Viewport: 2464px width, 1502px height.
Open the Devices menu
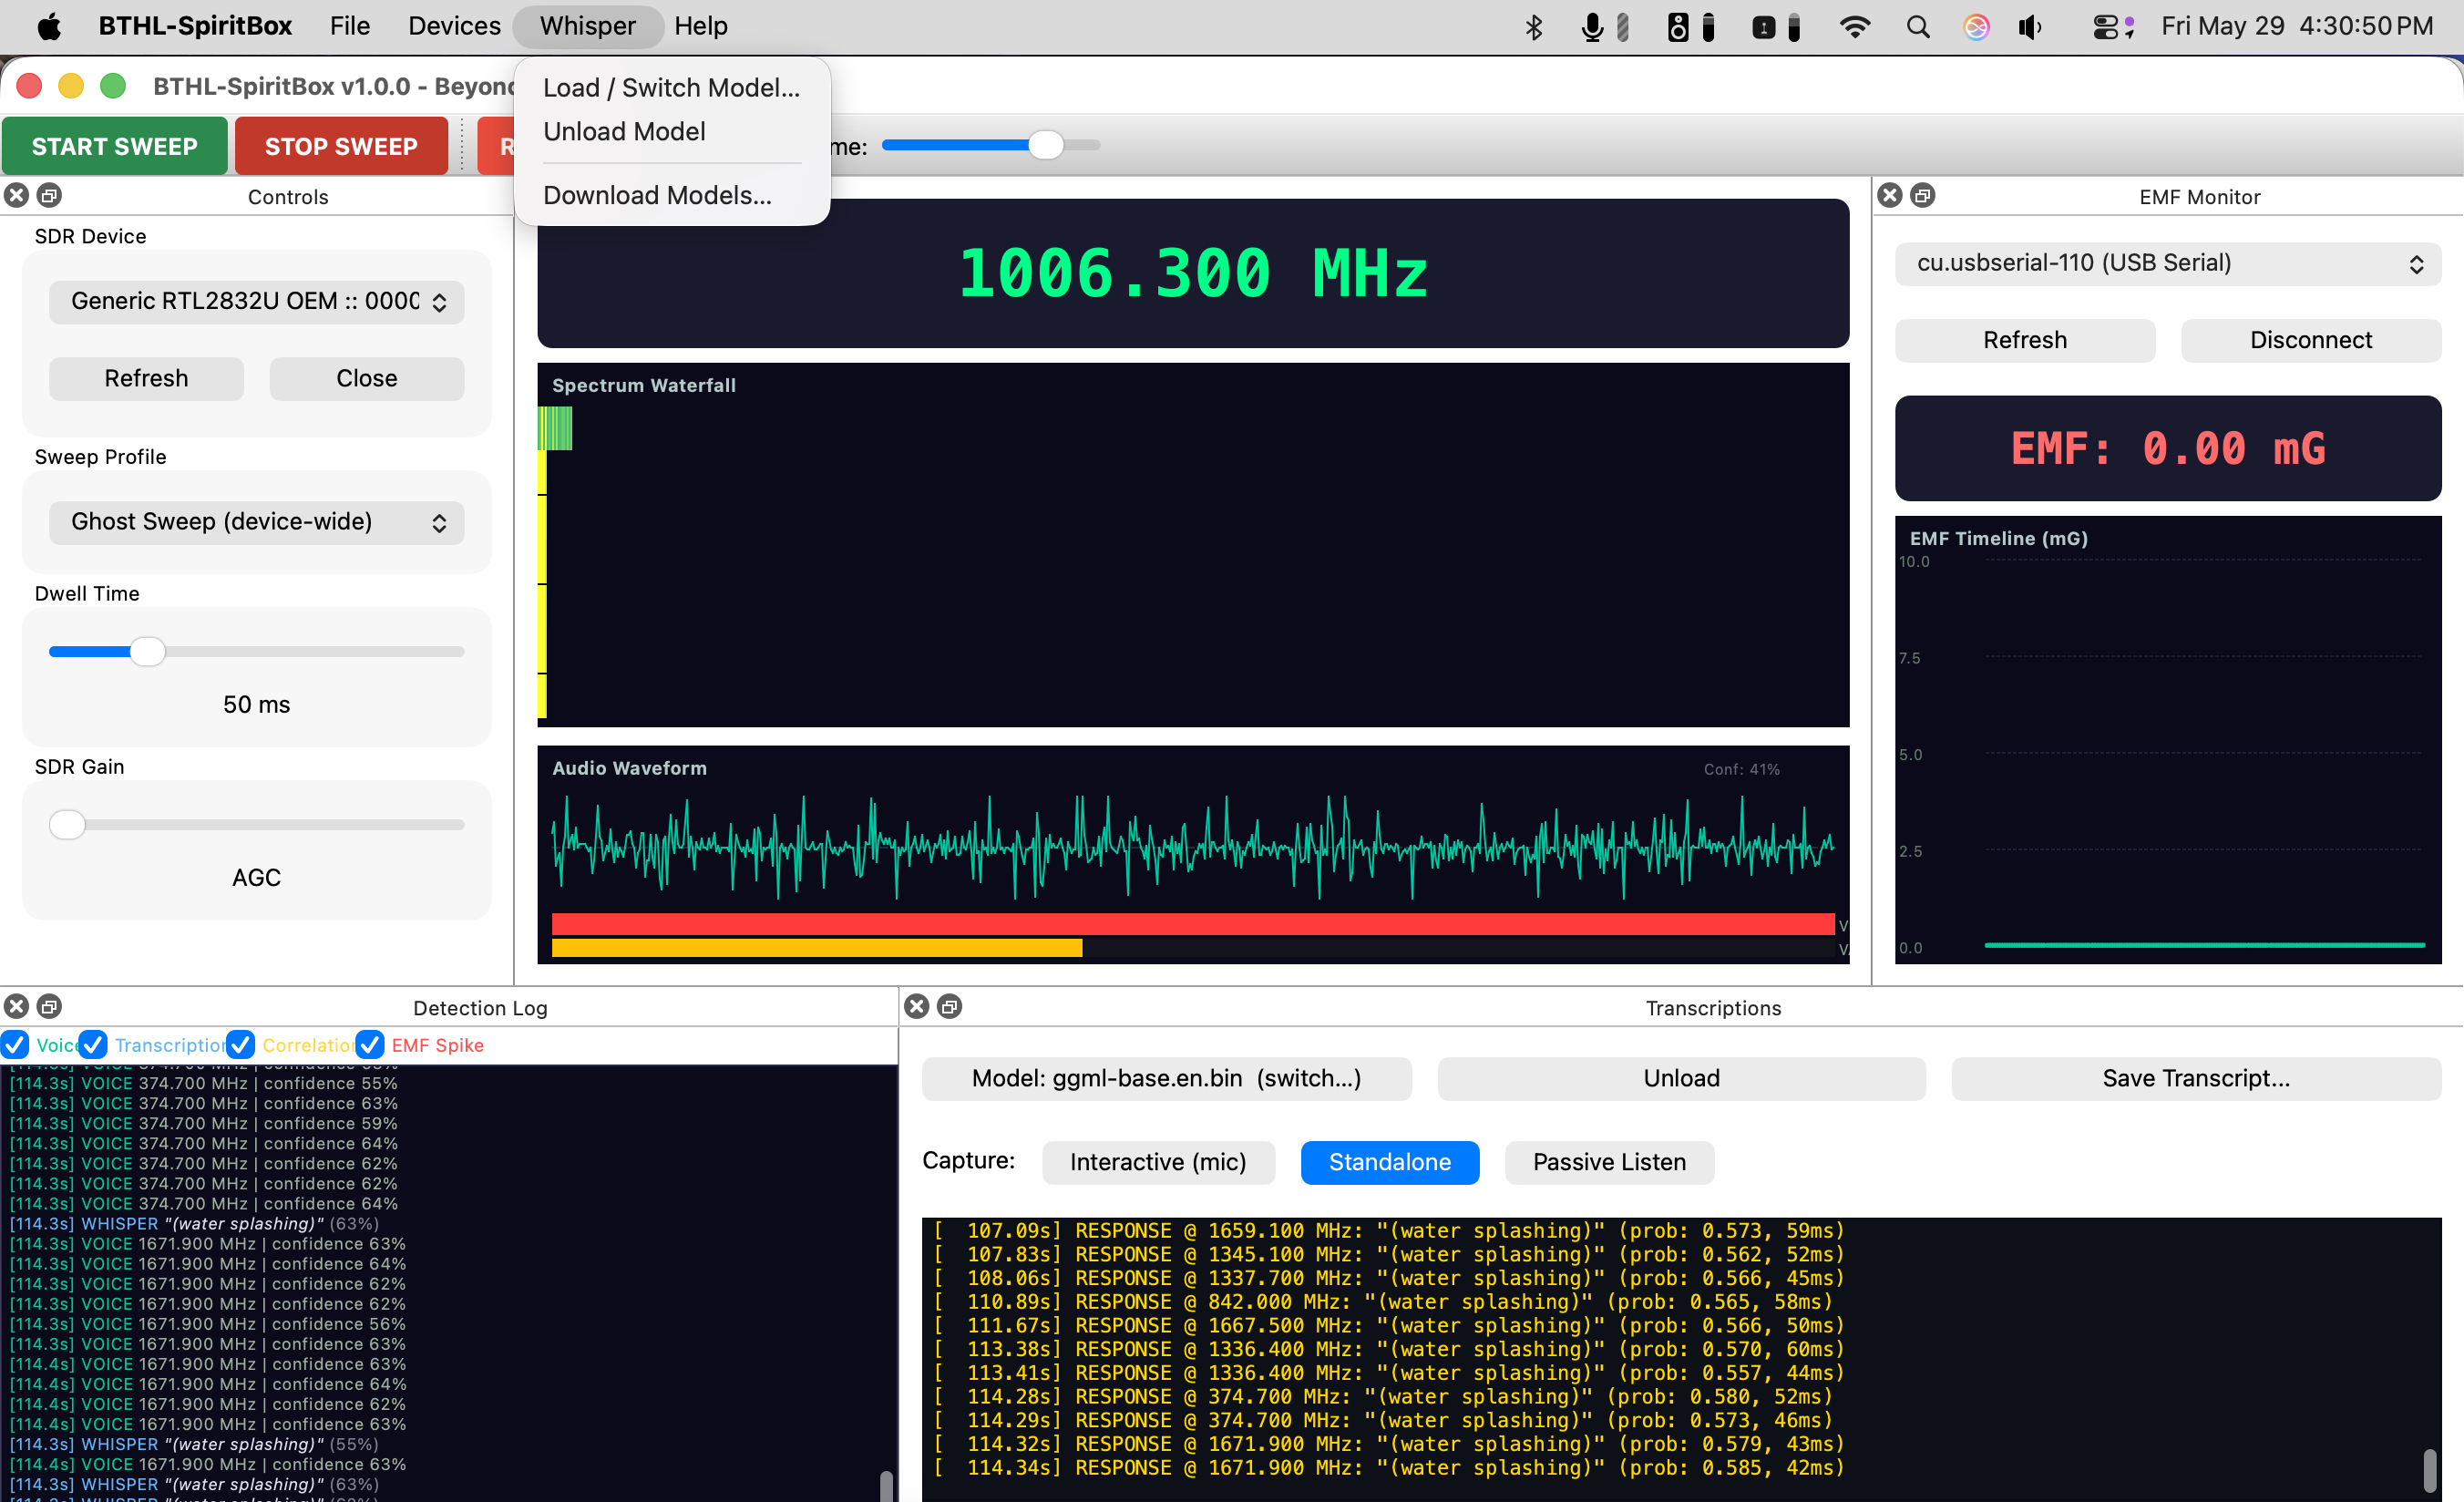tap(454, 26)
